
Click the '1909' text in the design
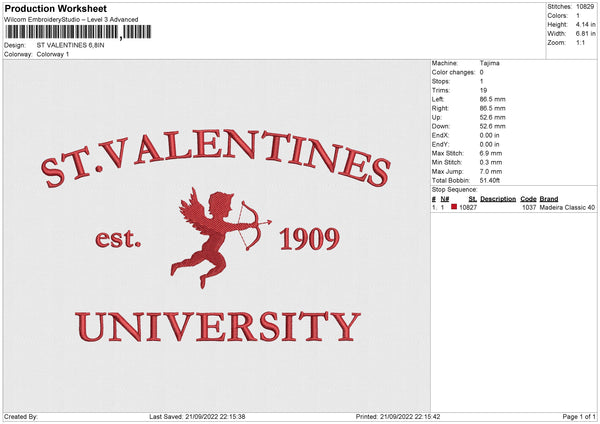click(x=310, y=238)
